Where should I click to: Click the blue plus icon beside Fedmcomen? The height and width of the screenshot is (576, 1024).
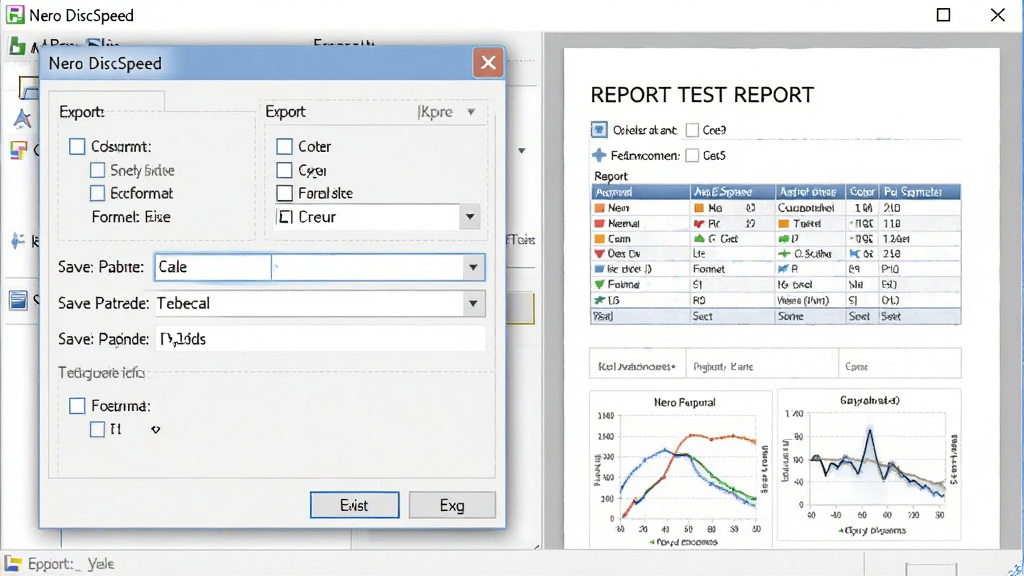coord(599,155)
